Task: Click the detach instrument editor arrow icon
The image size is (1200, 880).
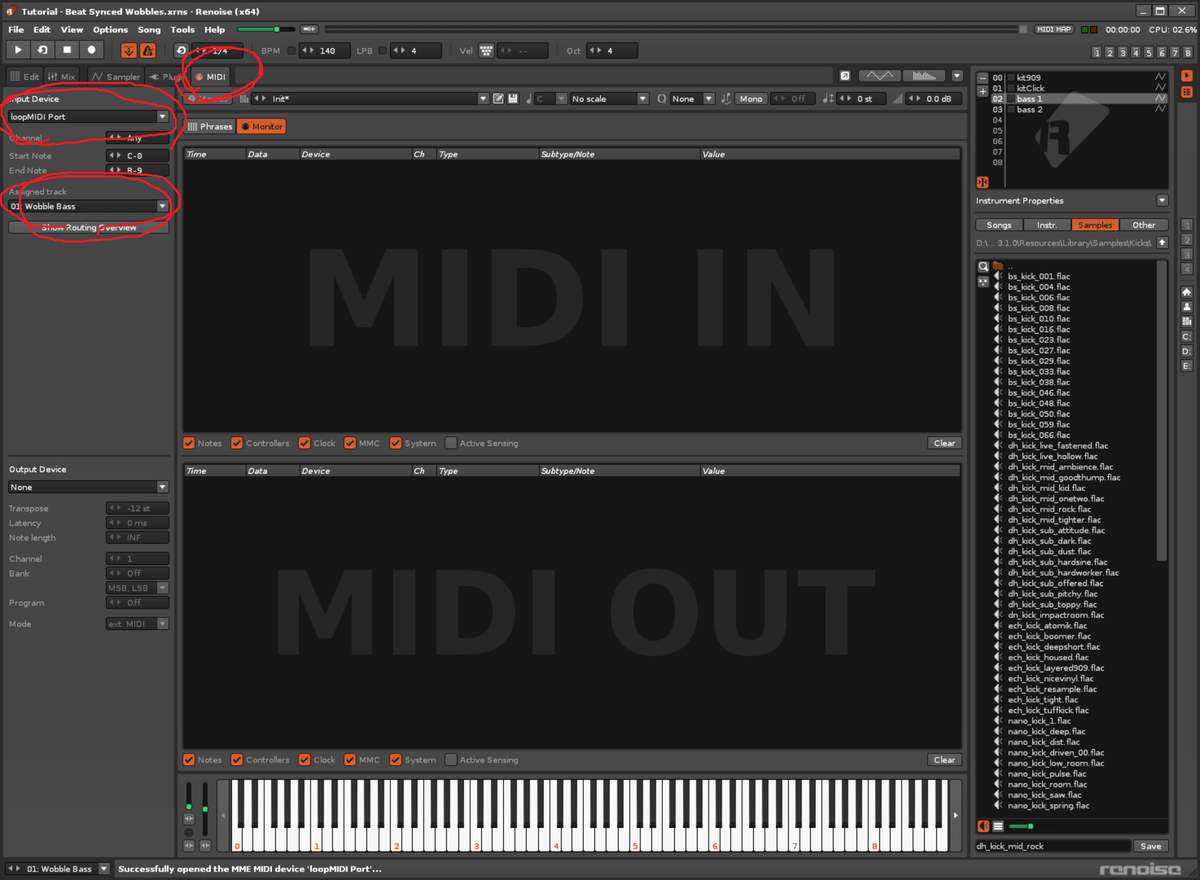Action: 845,76
